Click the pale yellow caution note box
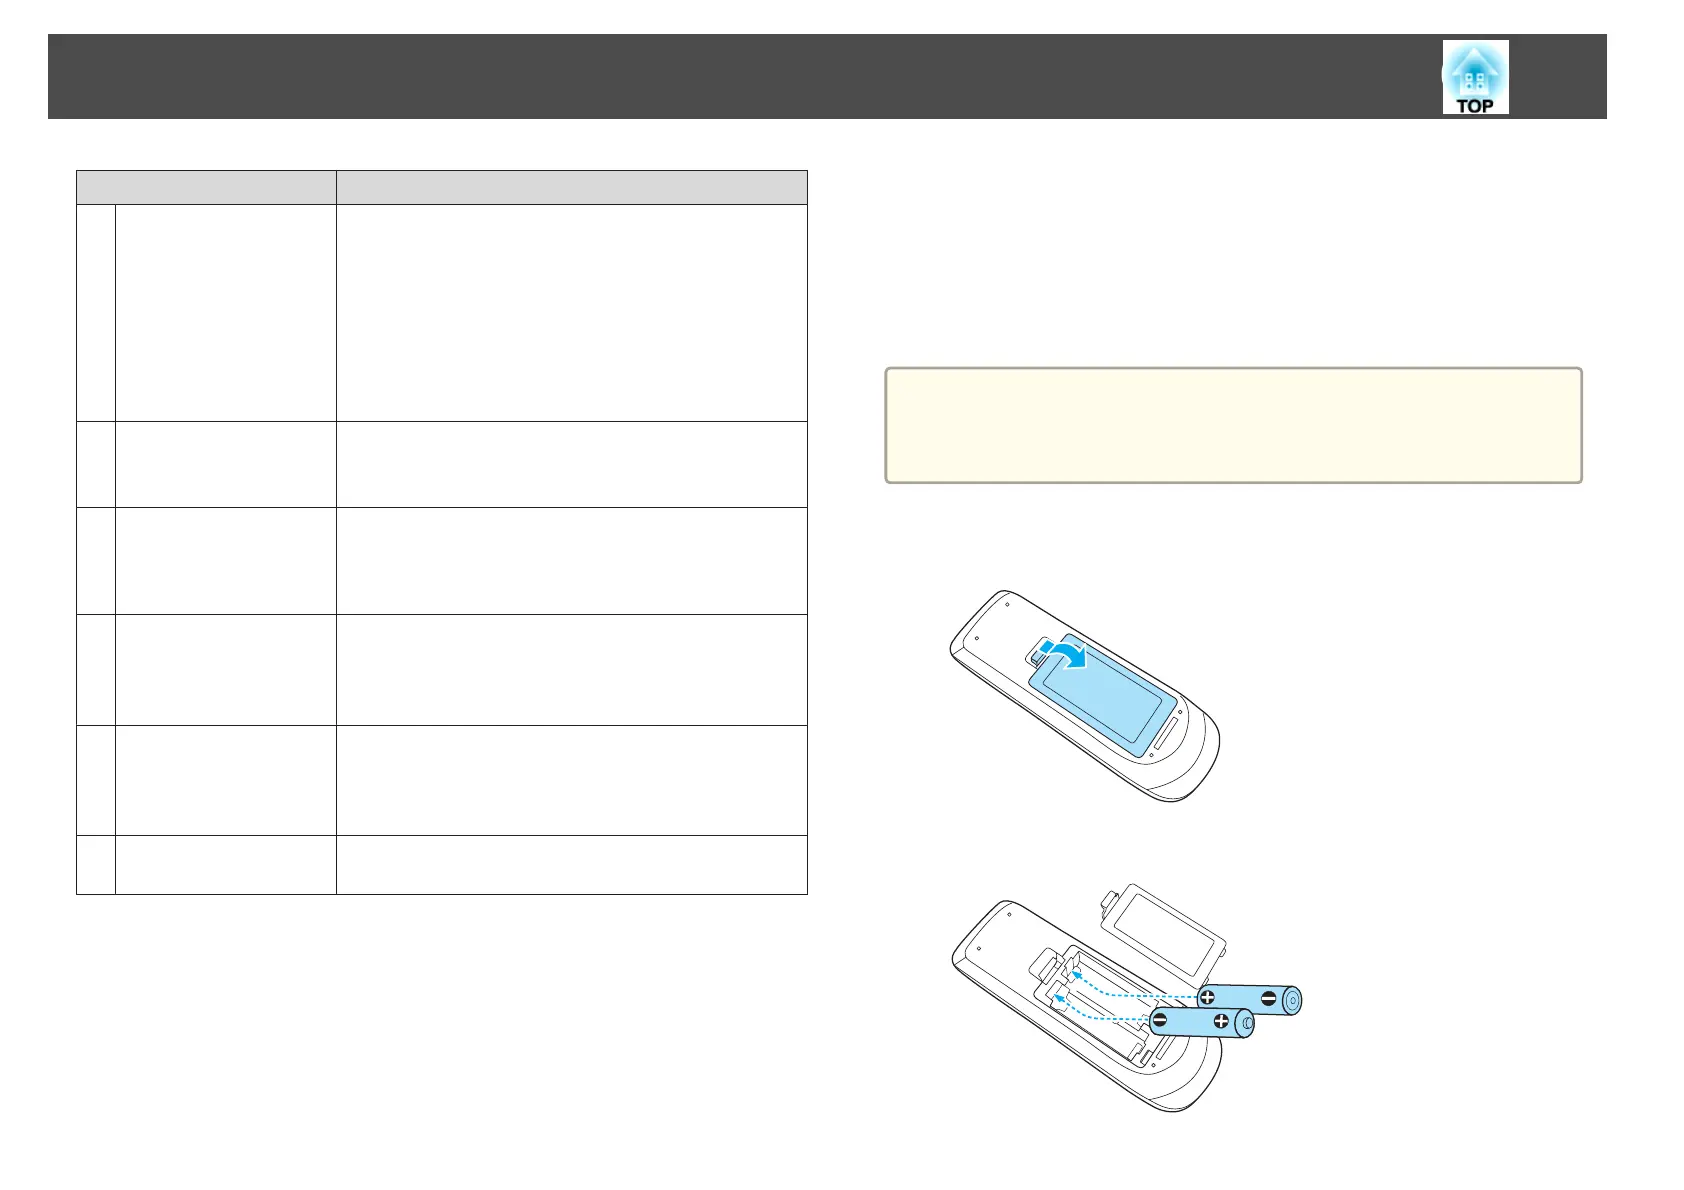Viewport: 1684px width, 1190px height. [1233, 425]
